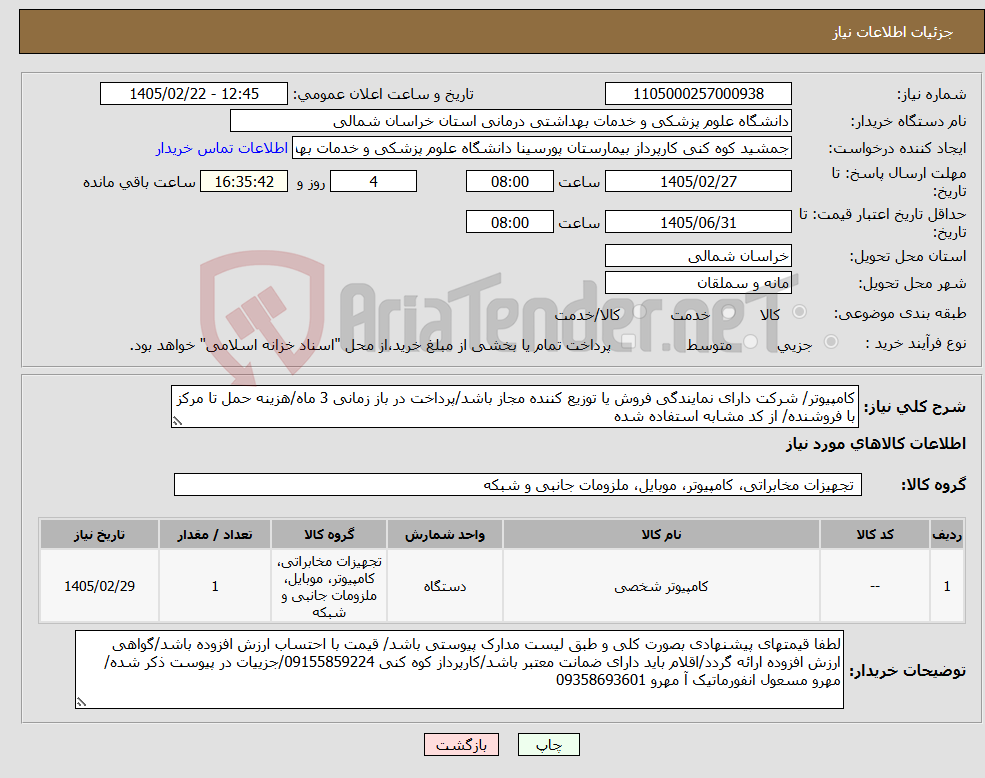Image resolution: width=985 pixels, height=778 pixels.
Task: Select the کالا radio button
Action: click(800, 312)
